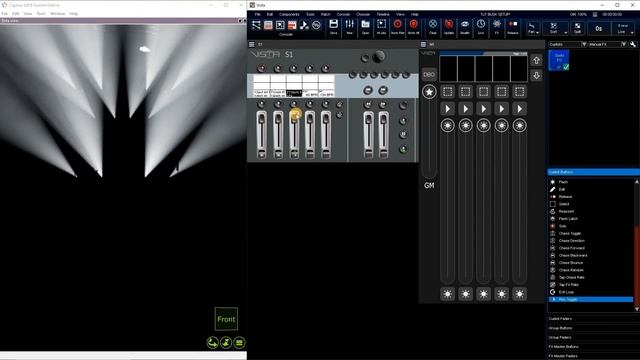Click the hamburger menu icon of S1 panel

[252, 44]
